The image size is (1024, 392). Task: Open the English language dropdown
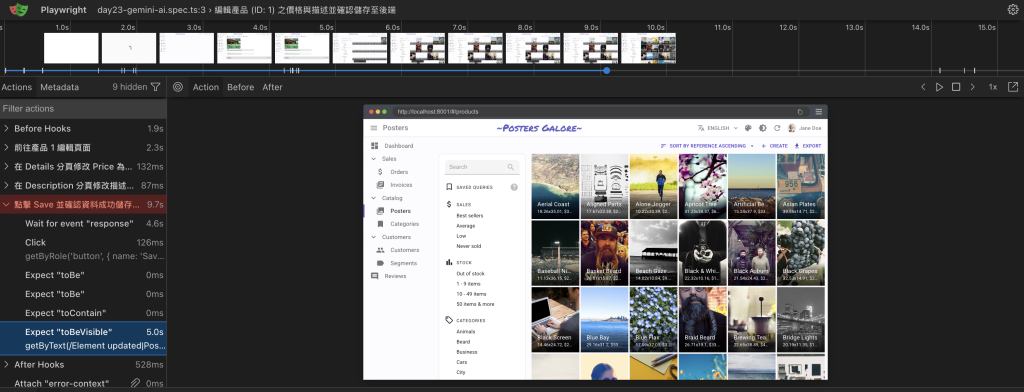[x=718, y=128]
